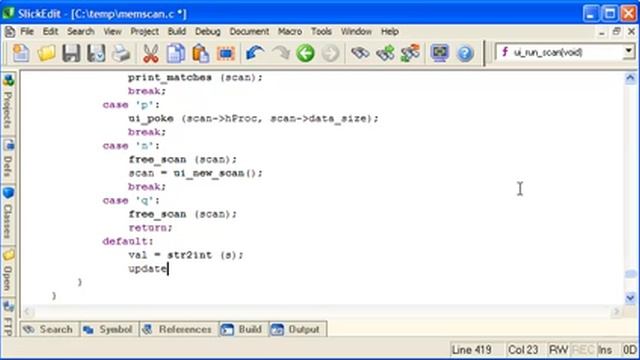This screenshot has height=360, width=640.
Task: Open the Help menu
Action: point(390,31)
